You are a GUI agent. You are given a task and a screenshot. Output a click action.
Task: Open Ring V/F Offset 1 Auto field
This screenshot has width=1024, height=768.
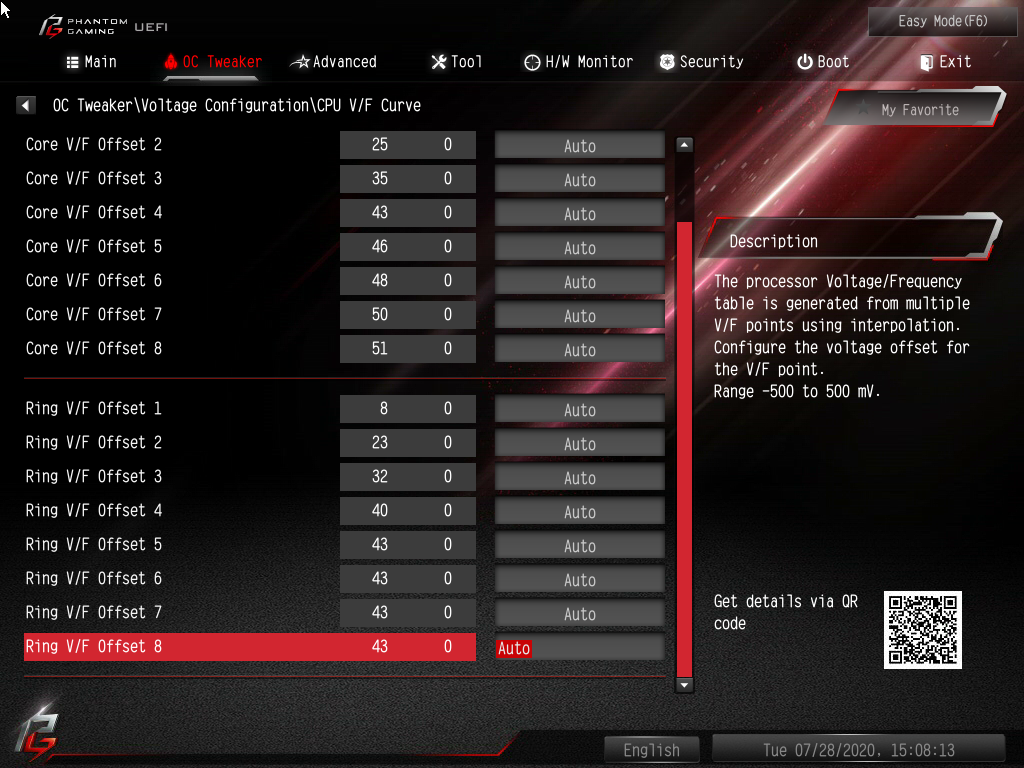(x=579, y=409)
